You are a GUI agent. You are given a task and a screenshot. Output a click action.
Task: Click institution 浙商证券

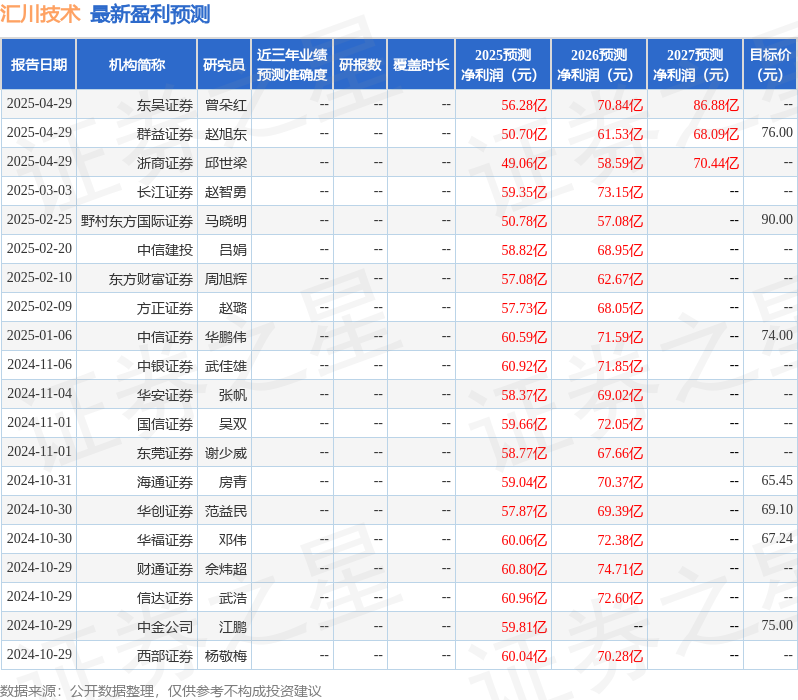[x=165, y=163]
